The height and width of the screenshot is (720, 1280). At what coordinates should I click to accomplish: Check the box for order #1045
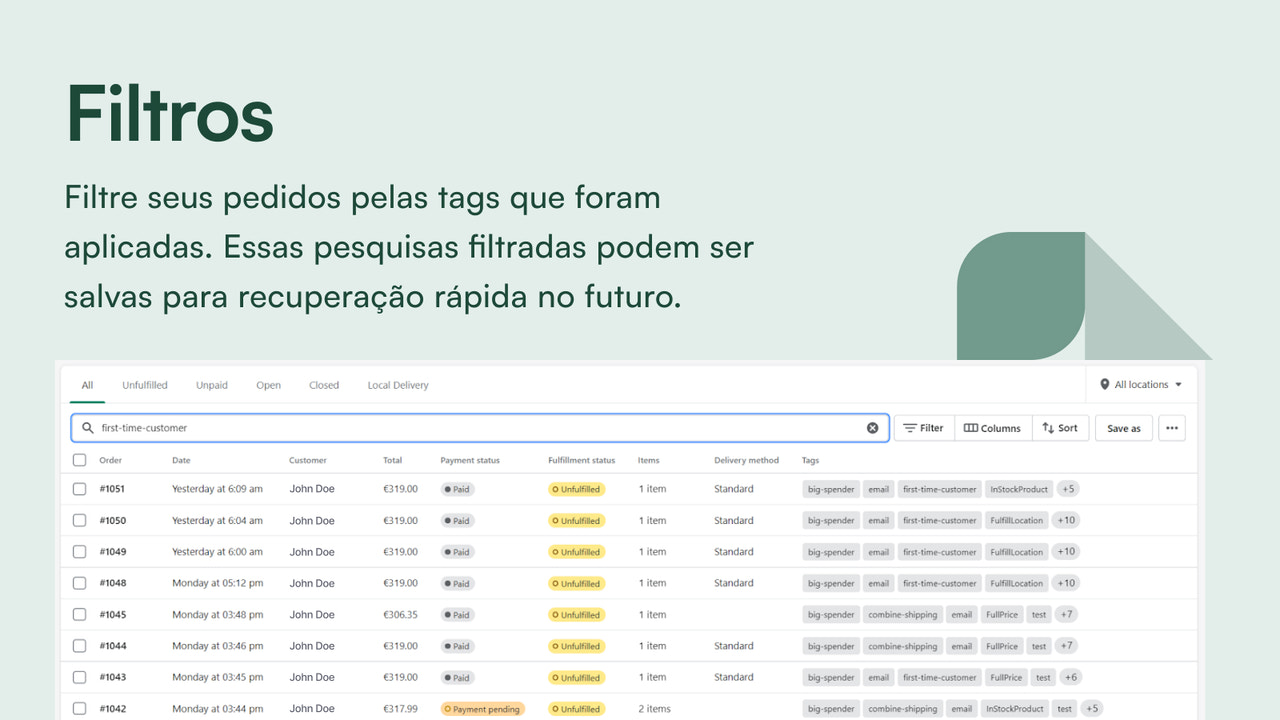[80, 614]
